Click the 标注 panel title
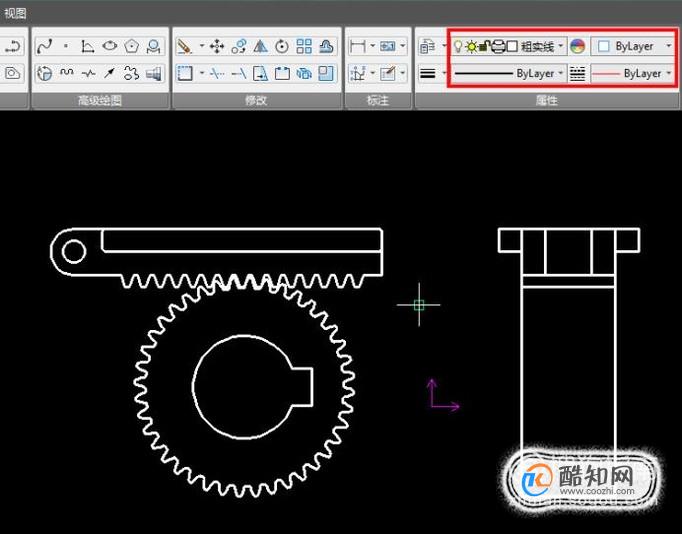Viewport: 682px width, 534px height. tap(378, 101)
